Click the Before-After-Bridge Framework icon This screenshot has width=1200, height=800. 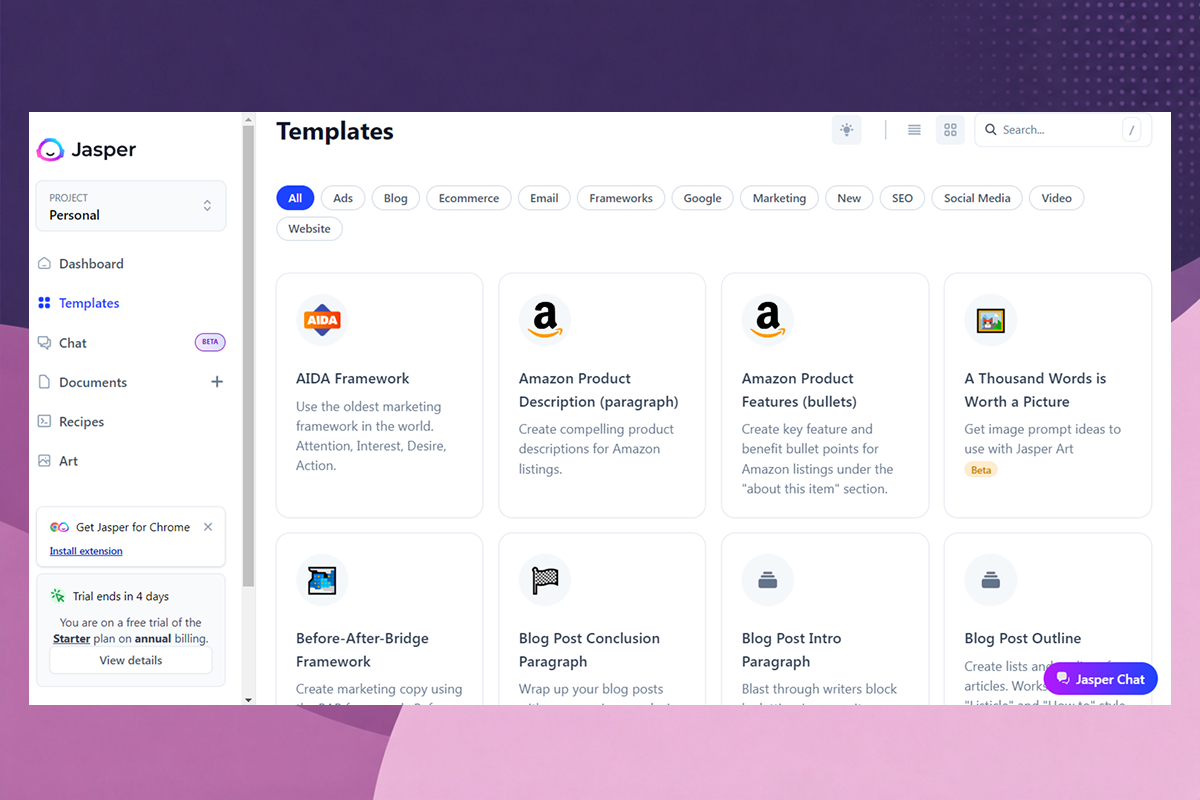322,580
